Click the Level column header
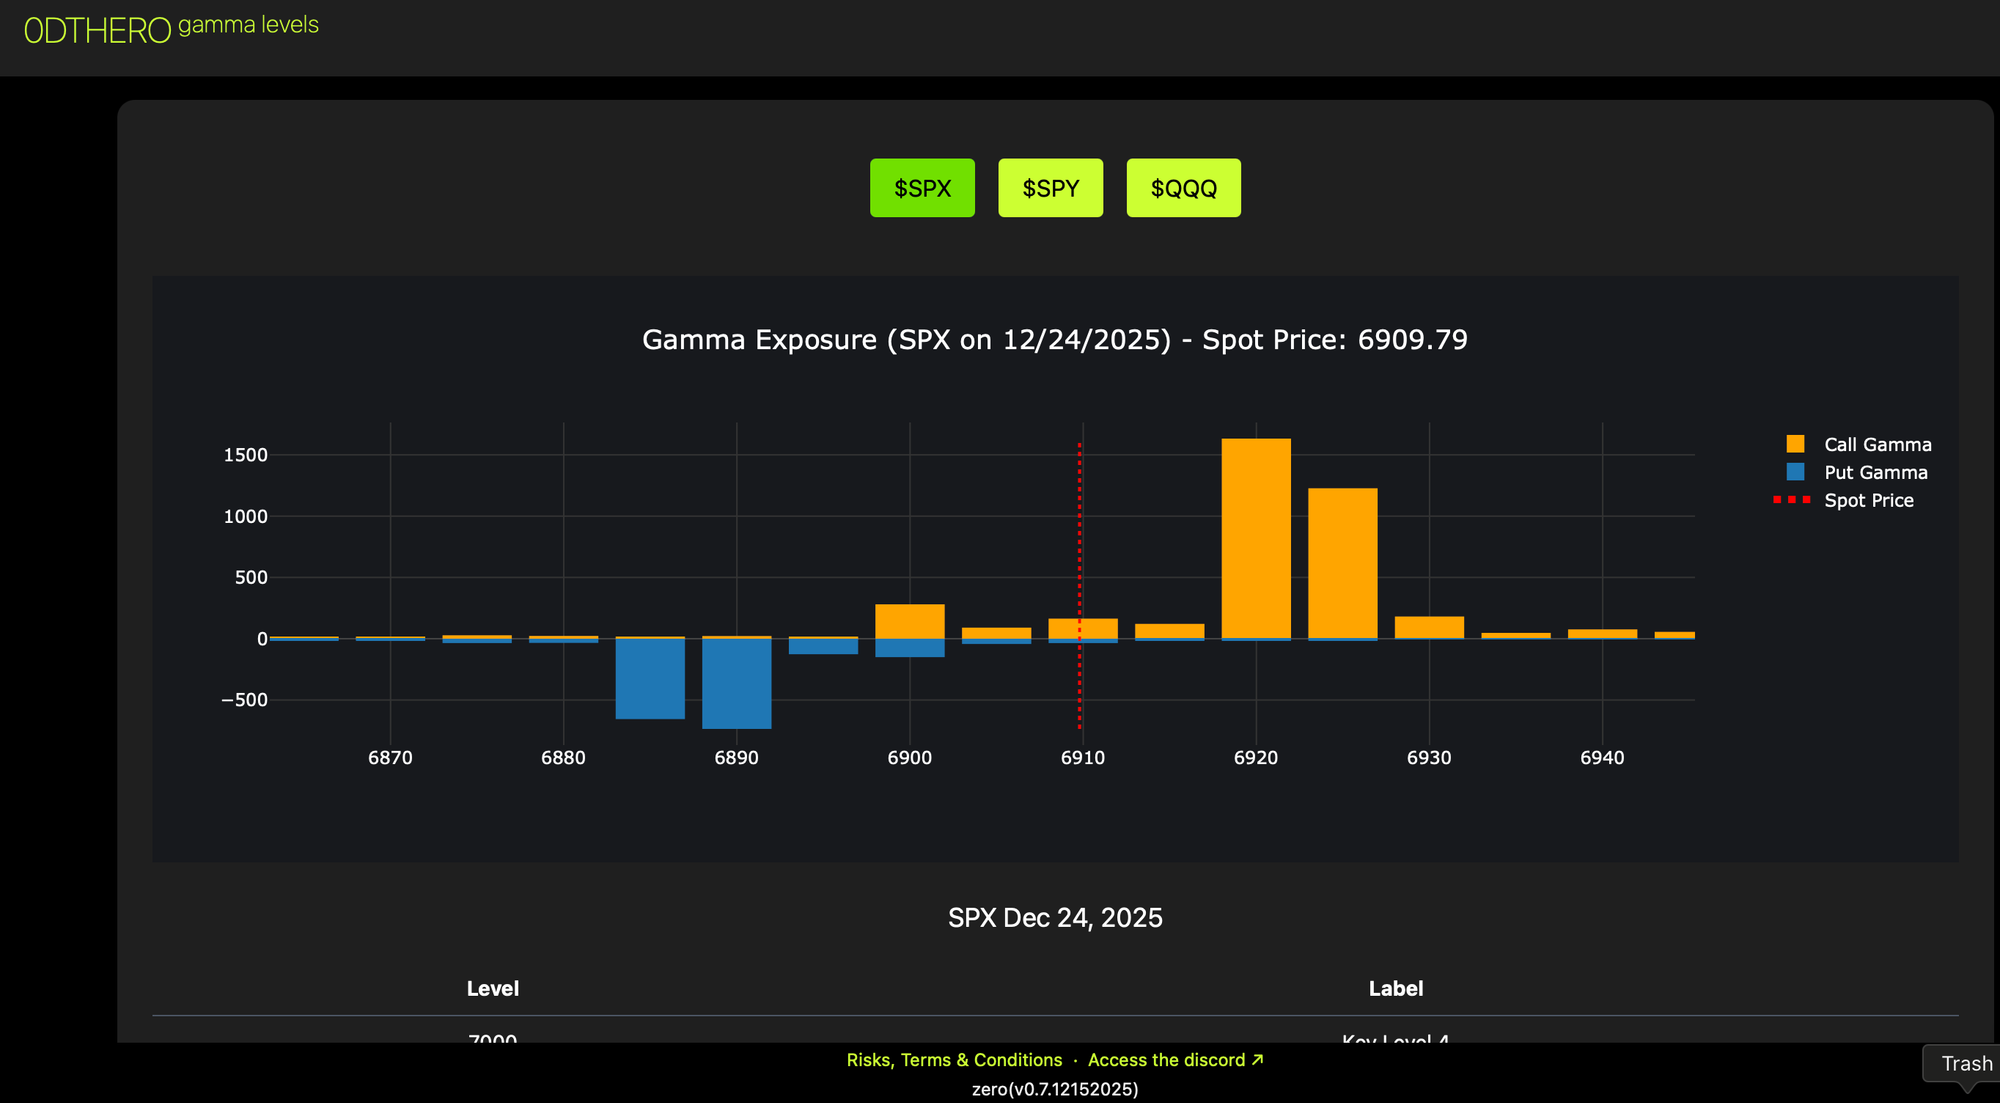The image size is (2000, 1103). (x=492, y=988)
